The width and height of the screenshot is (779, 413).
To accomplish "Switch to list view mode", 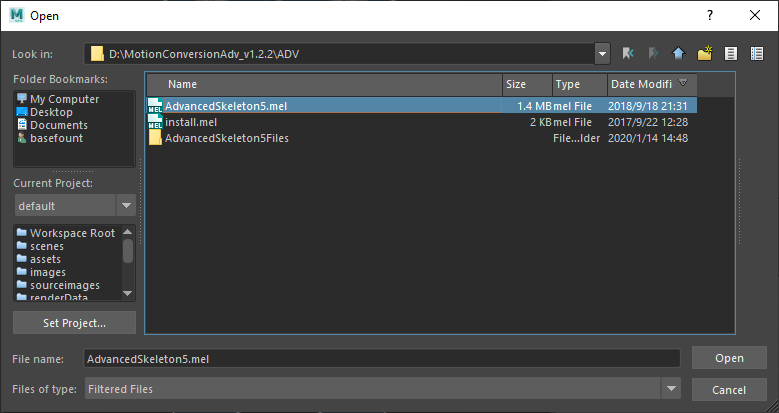I will pyautogui.click(x=730, y=53).
